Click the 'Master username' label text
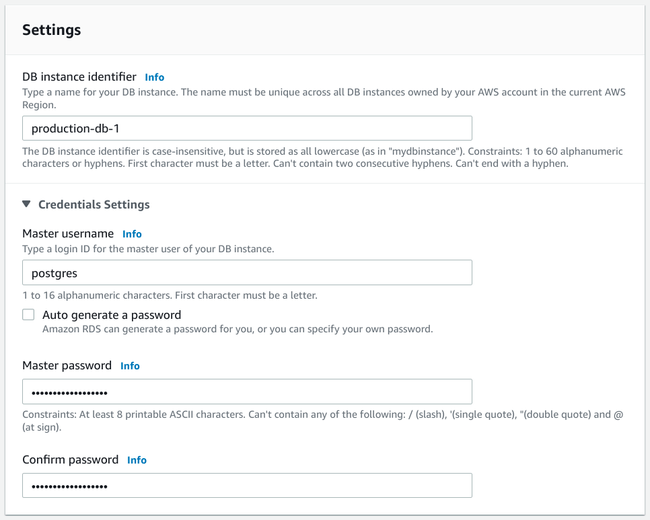 point(67,234)
